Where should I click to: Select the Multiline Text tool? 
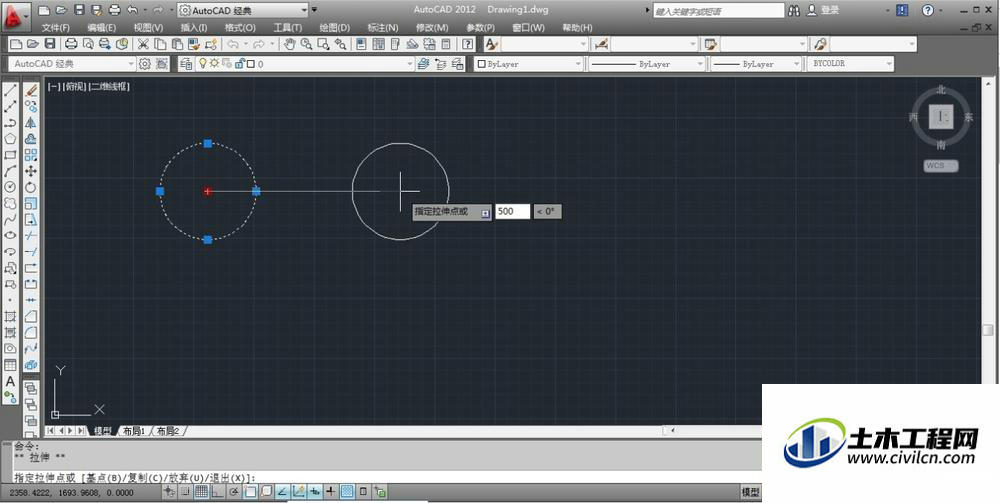(x=10, y=381)
